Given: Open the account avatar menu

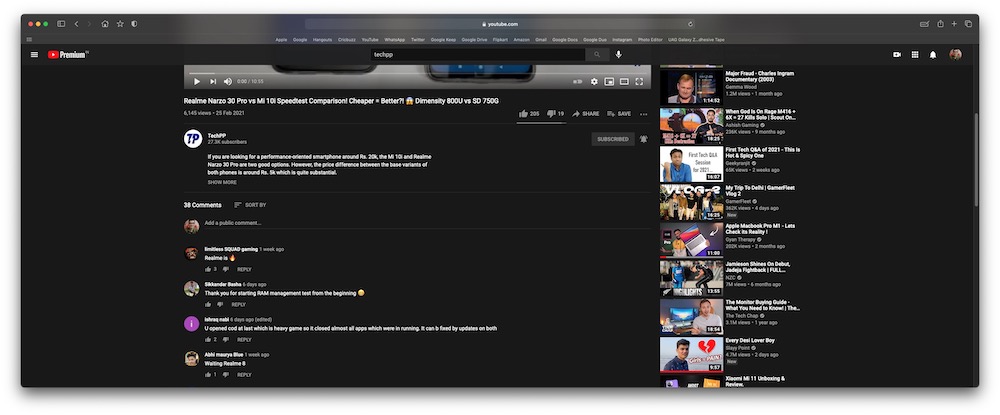Looking at the screenshot, I should point(955,55).
